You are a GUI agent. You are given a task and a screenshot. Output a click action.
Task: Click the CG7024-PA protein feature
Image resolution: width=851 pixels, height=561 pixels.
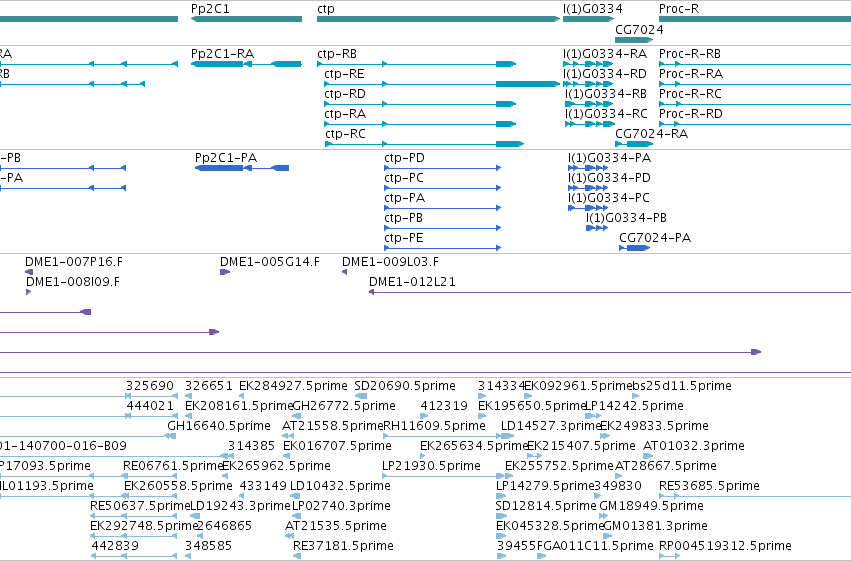pyautogui.click(x=634, y=248)
